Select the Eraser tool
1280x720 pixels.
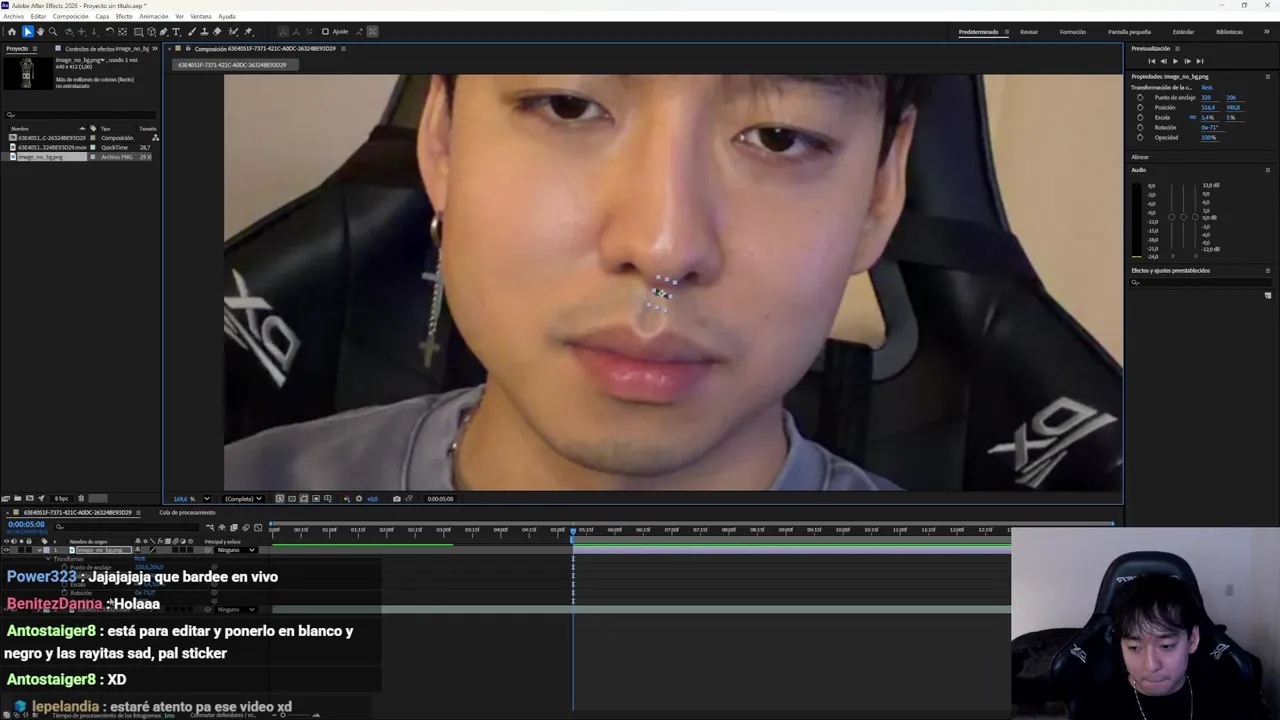(x=217, y=32)
